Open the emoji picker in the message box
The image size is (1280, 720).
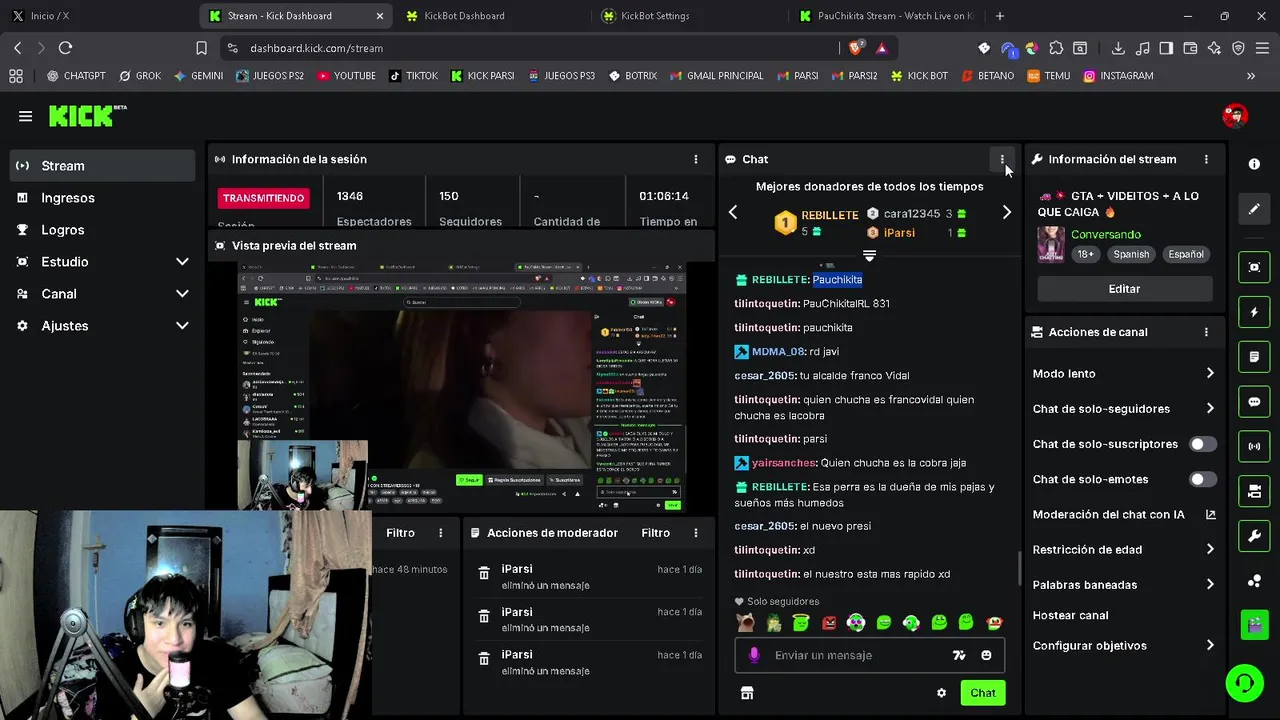point(986,655)
